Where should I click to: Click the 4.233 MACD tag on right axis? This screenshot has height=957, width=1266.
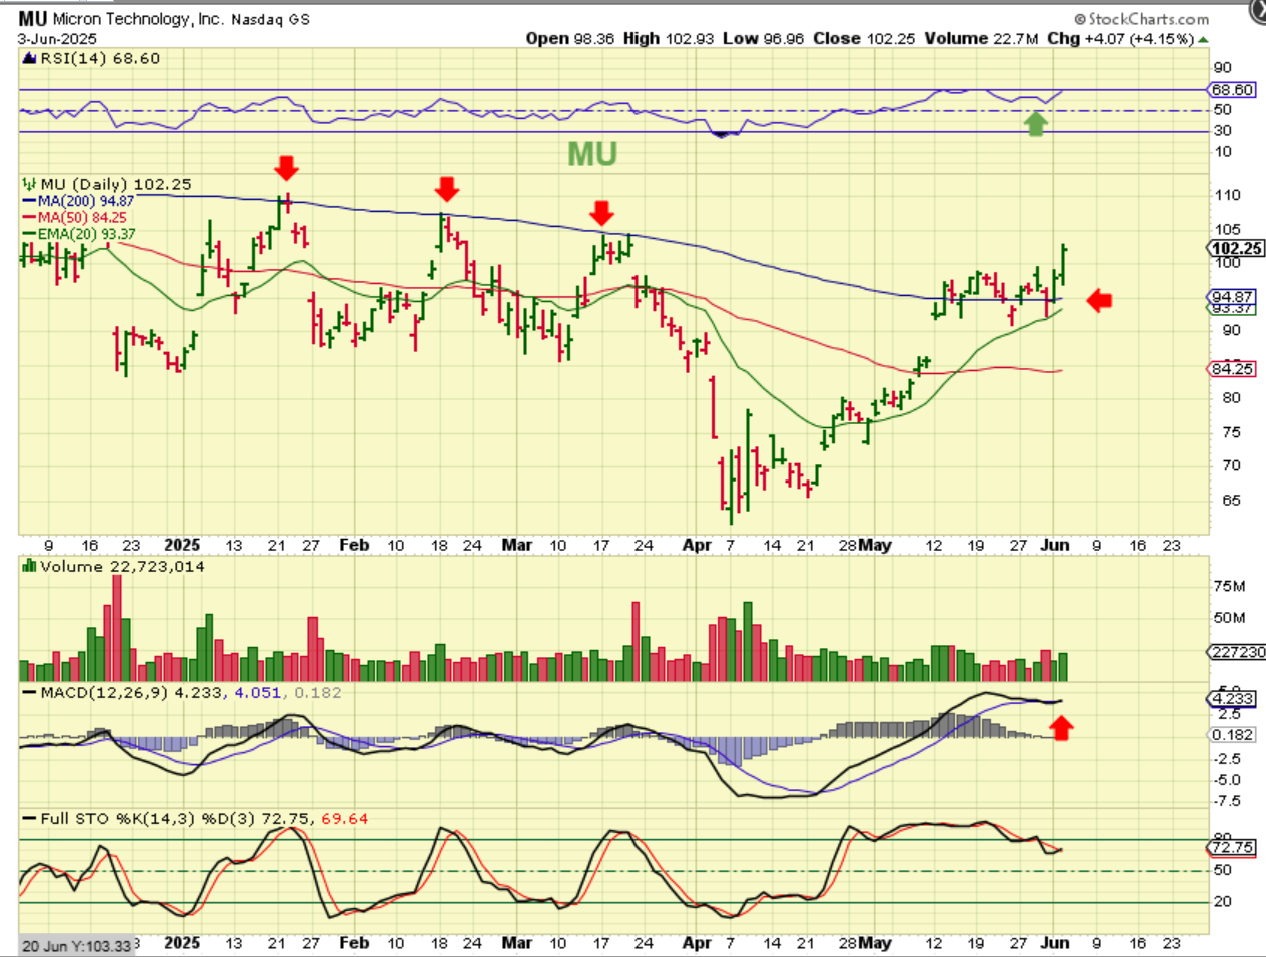pyautogui.click(x=1232, y=699)
